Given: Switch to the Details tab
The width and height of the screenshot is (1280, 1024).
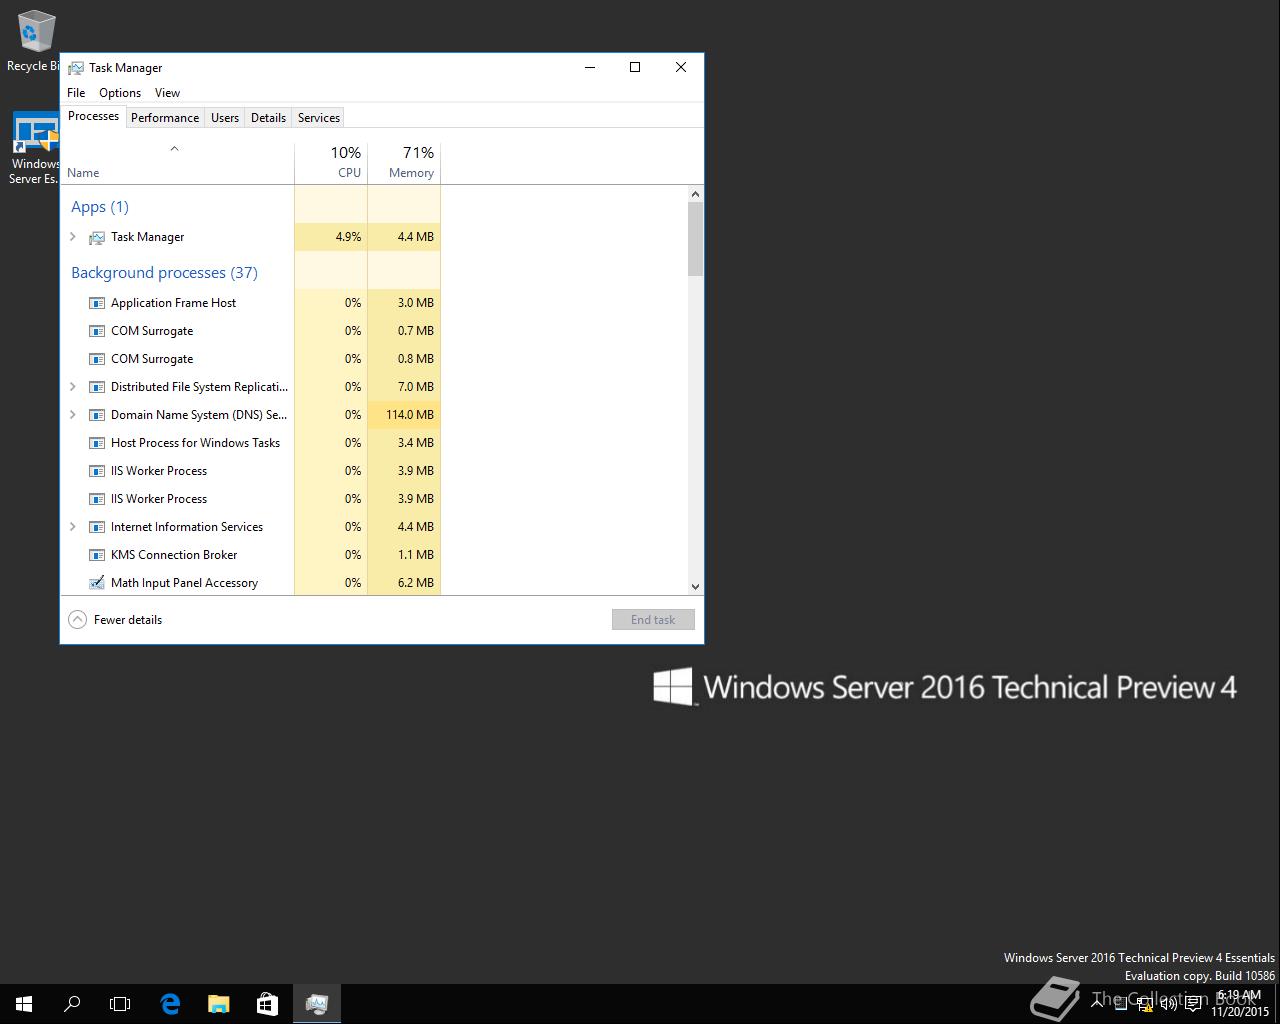Looking at the screenshot, I should (268, 118).
